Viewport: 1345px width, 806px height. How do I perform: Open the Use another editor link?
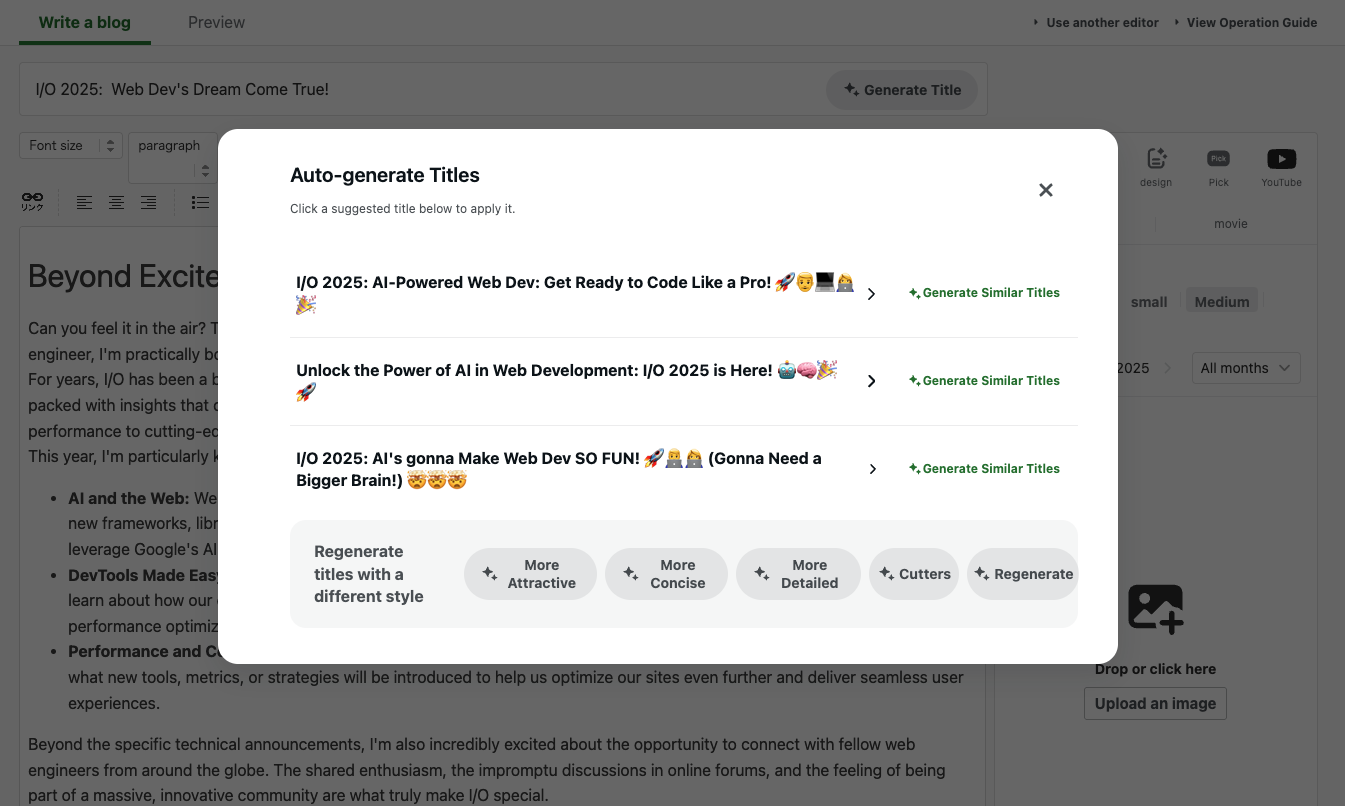point(1096,22)
